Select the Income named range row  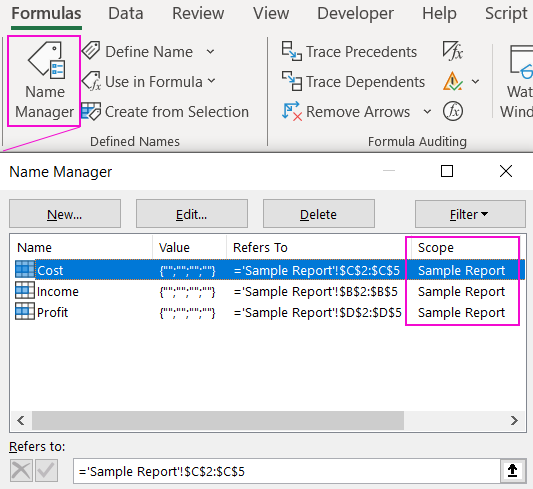point(270,291)
